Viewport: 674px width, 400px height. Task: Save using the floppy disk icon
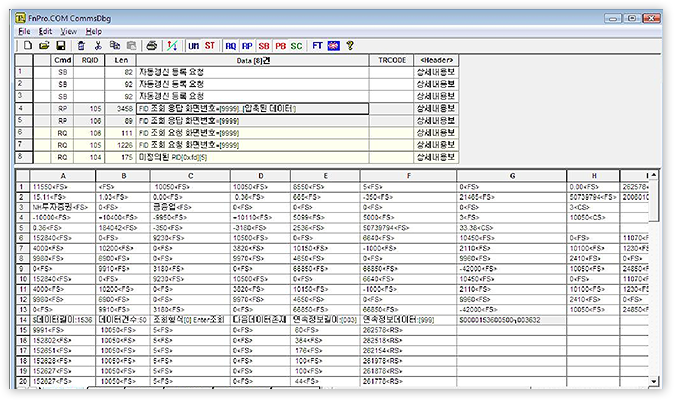pyautogui.click(x=61, y=46)
